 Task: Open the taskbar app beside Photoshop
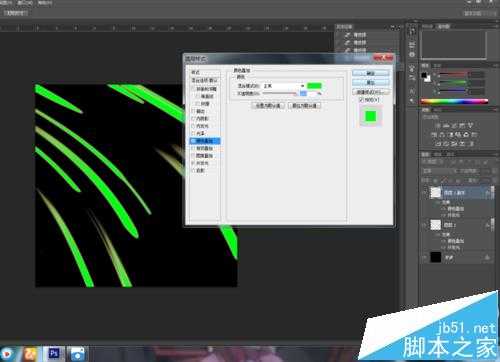pyautogui.click(x=77, y=354)
